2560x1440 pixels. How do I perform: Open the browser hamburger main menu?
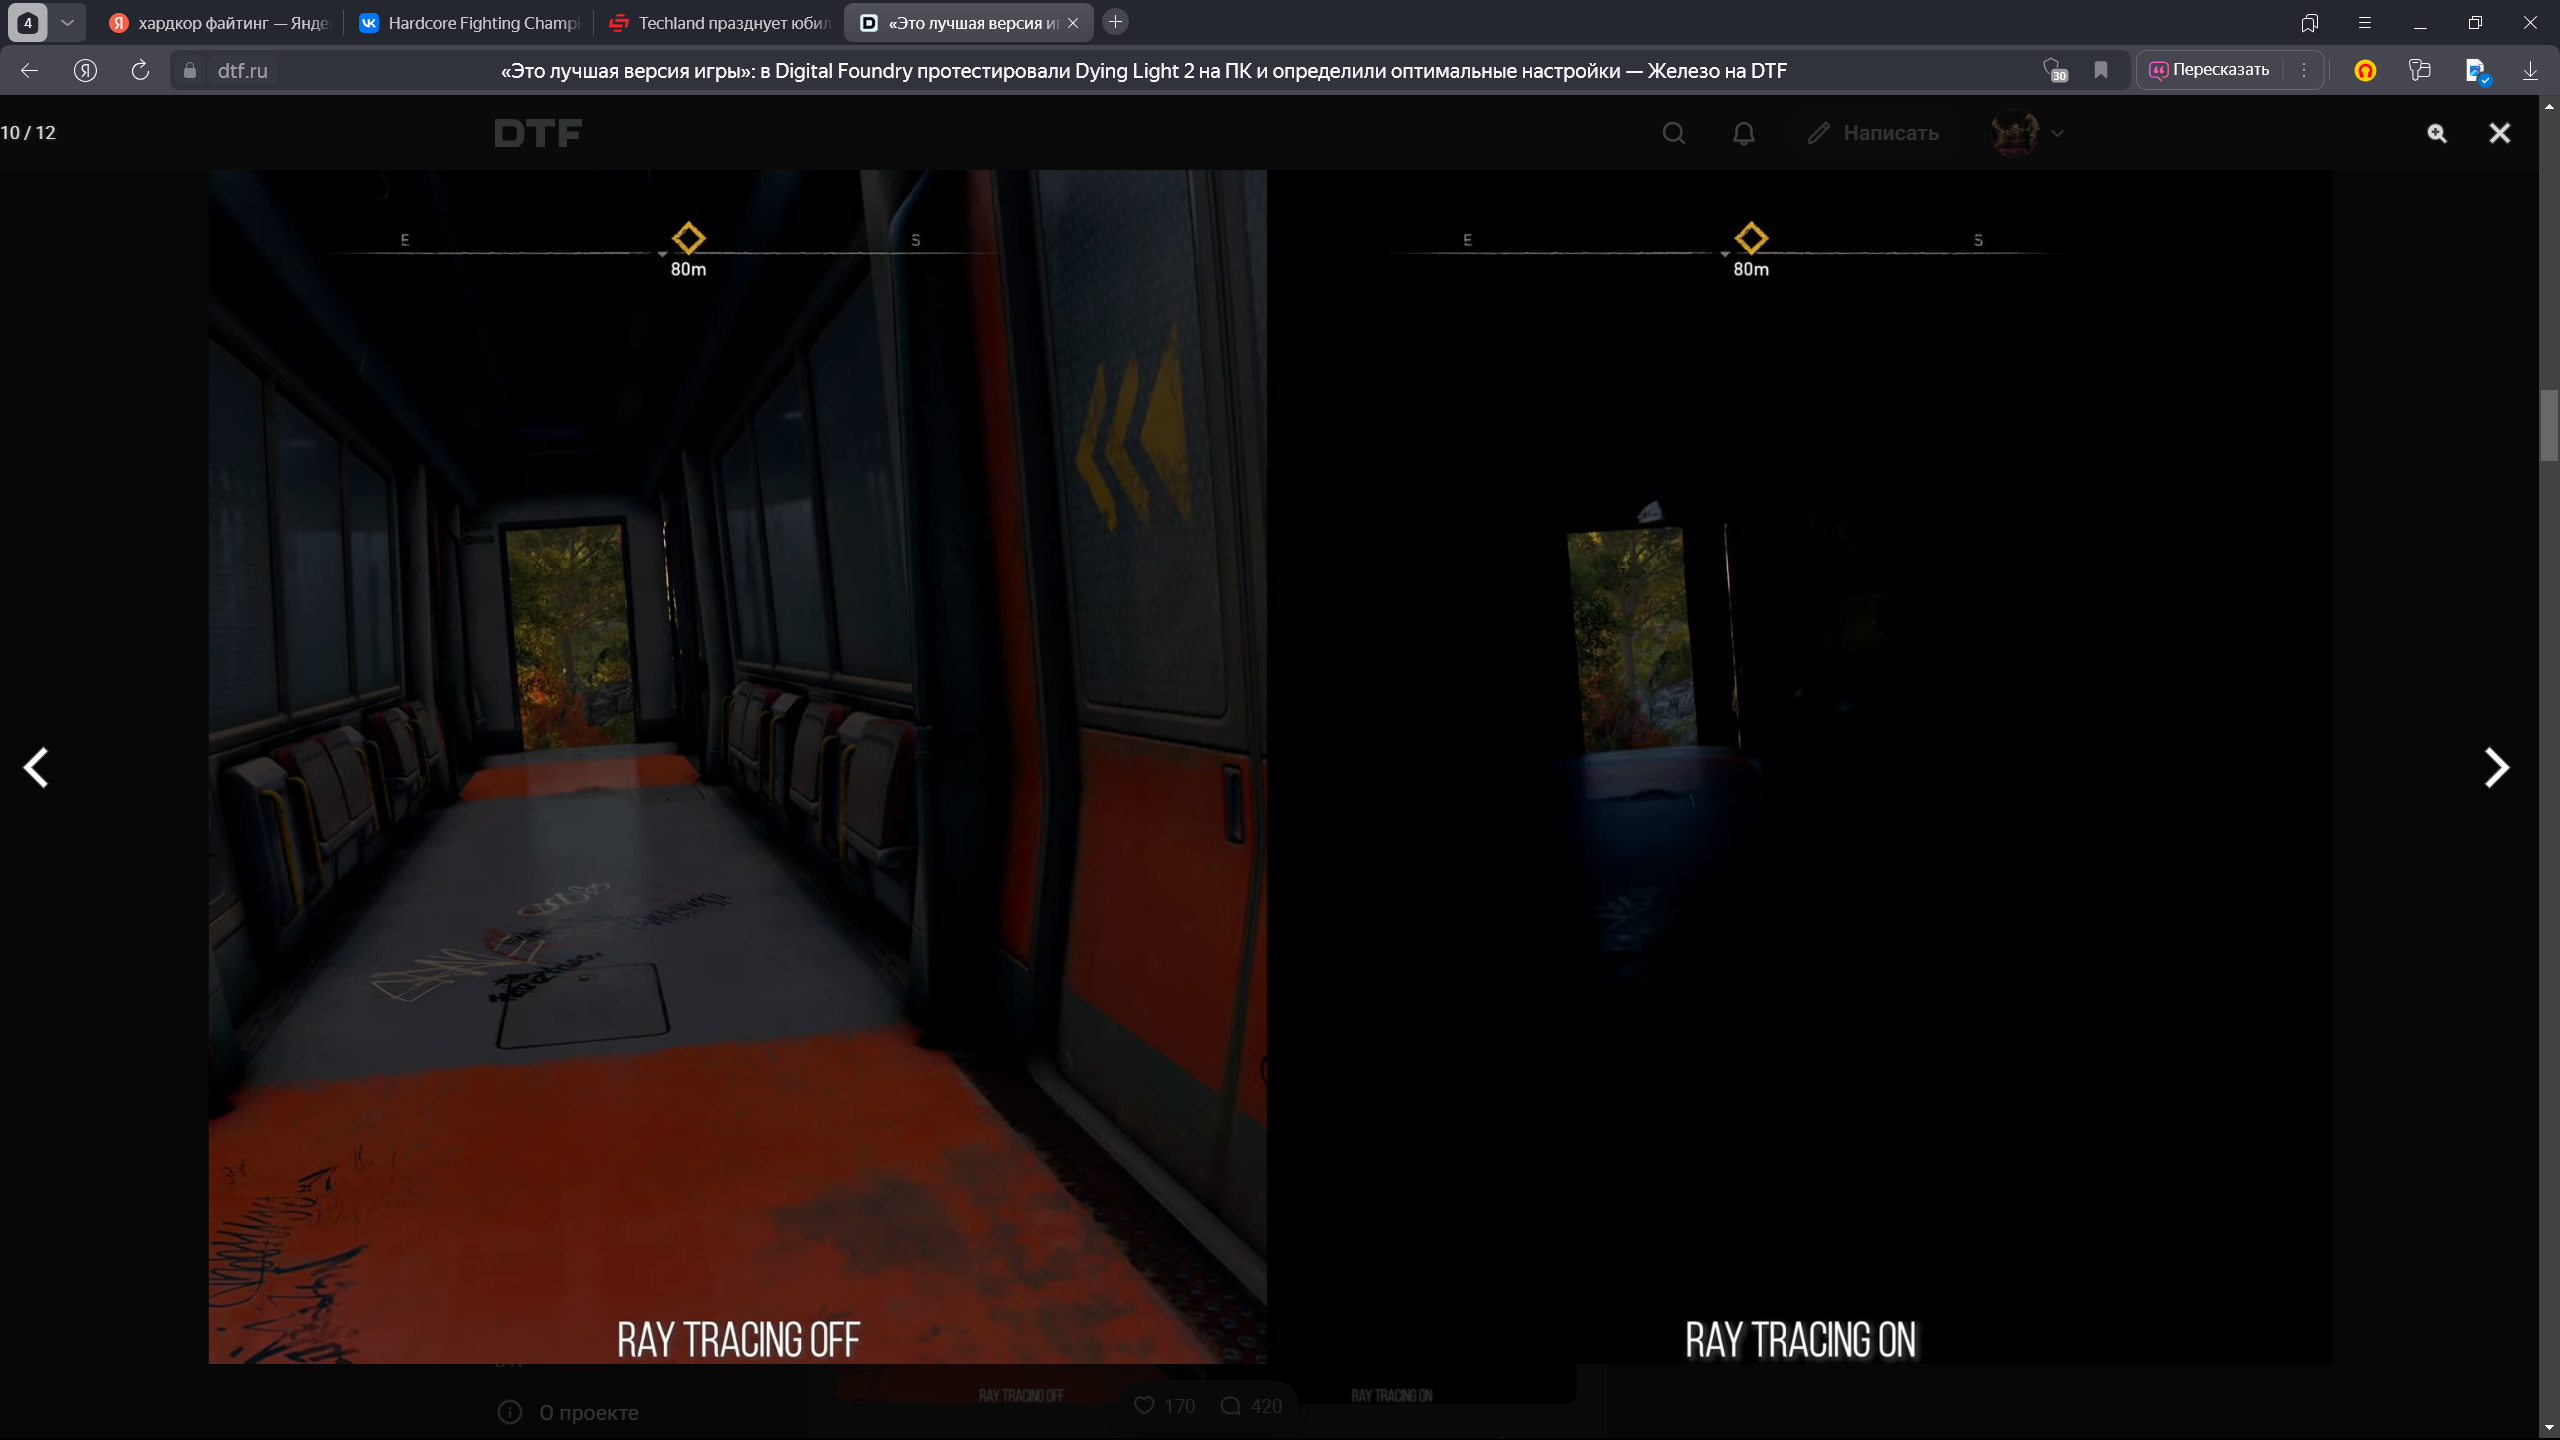pos(2365,22)
